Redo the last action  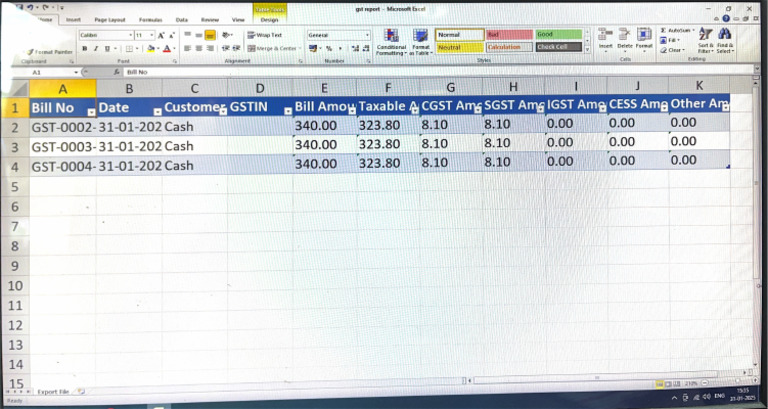click(x=45, y=8)
